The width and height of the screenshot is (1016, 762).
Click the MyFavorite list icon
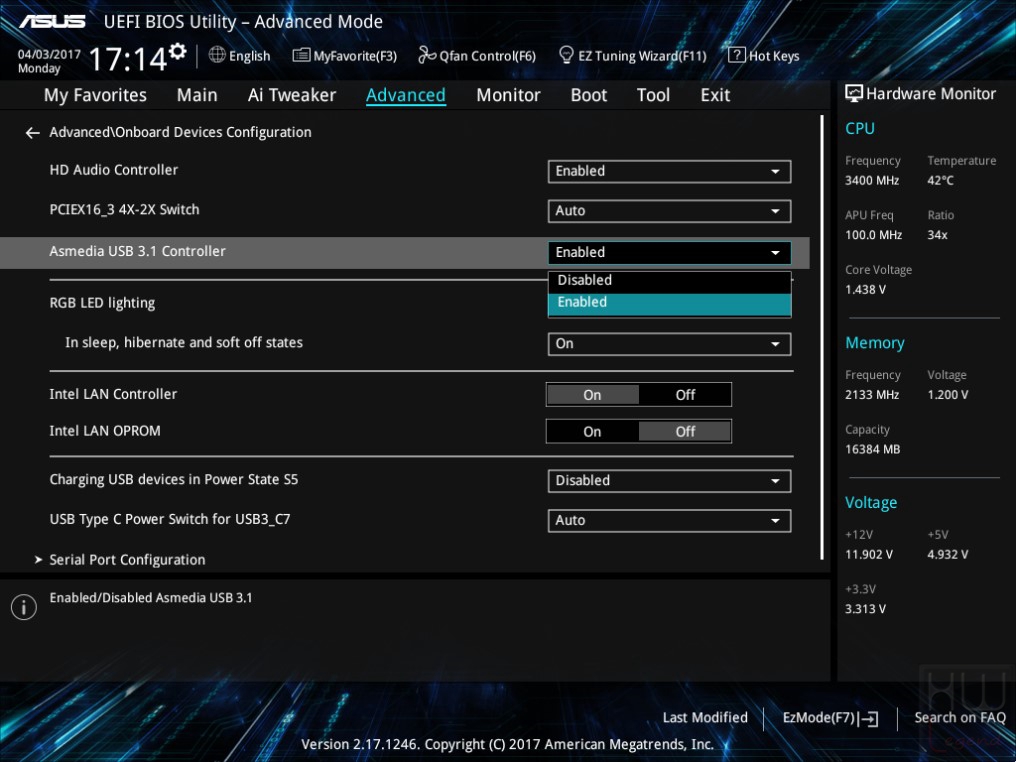coord(301,55)
